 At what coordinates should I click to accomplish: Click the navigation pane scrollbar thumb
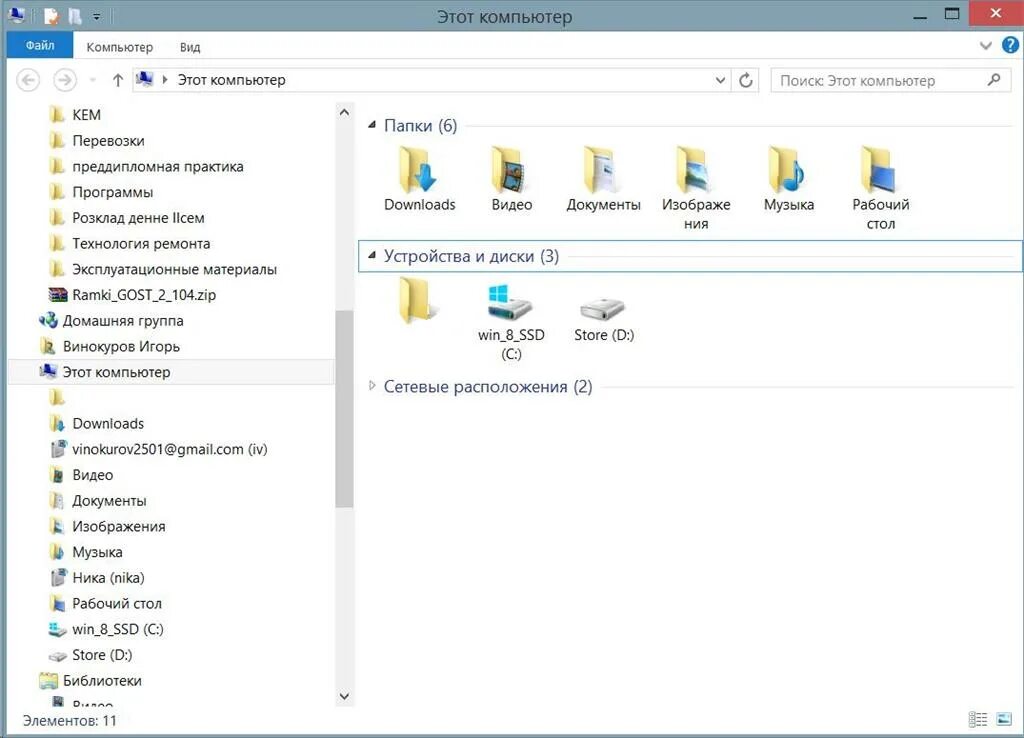[x=344, y=409]
